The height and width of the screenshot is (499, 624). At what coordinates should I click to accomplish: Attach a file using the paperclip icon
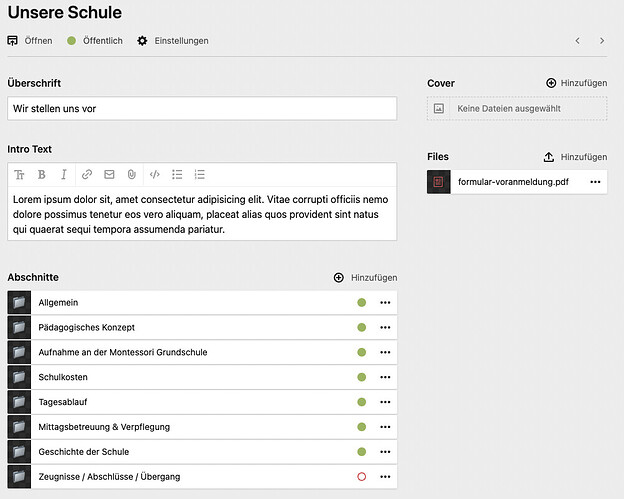tap(131, 174)
